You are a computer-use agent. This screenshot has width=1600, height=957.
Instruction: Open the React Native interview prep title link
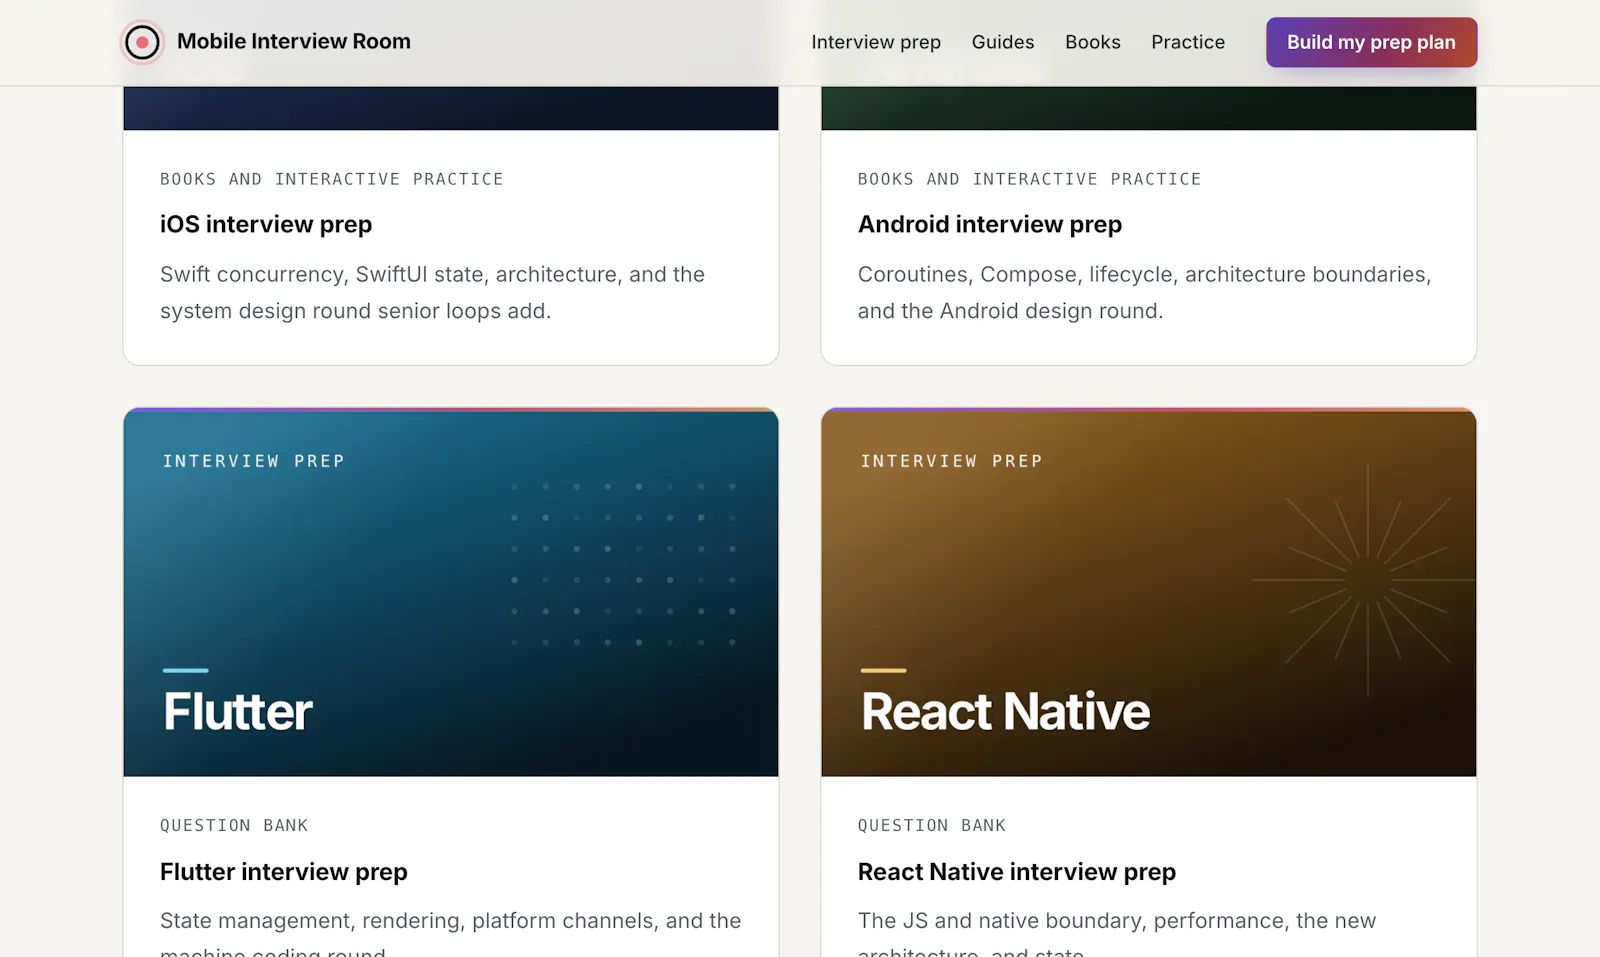[x=1017, y=872]
